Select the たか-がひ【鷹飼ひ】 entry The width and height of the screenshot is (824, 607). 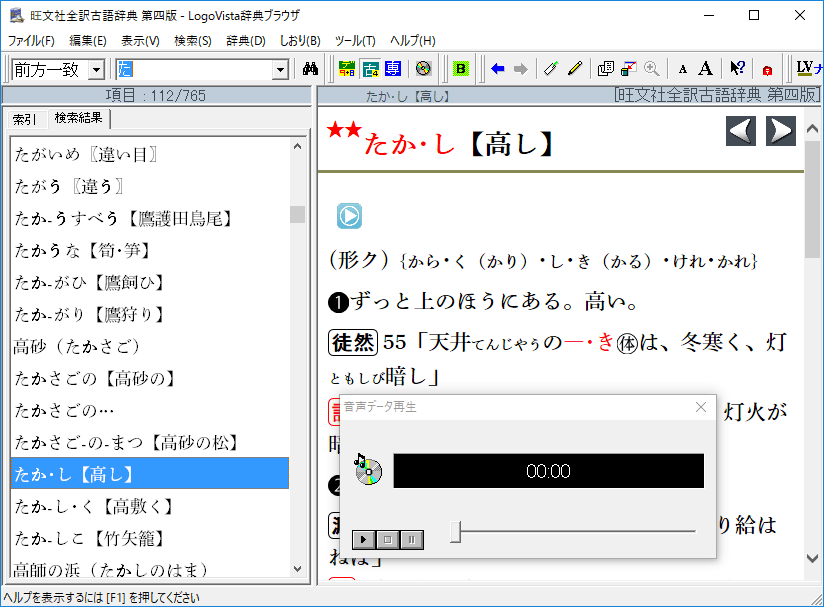(150, 283)
